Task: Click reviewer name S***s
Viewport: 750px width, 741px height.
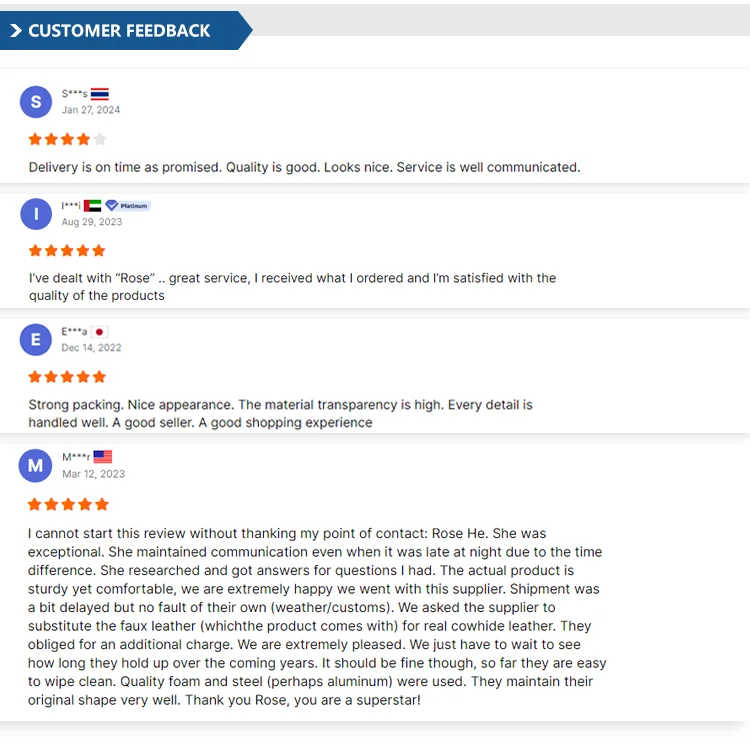Action: 74,94
